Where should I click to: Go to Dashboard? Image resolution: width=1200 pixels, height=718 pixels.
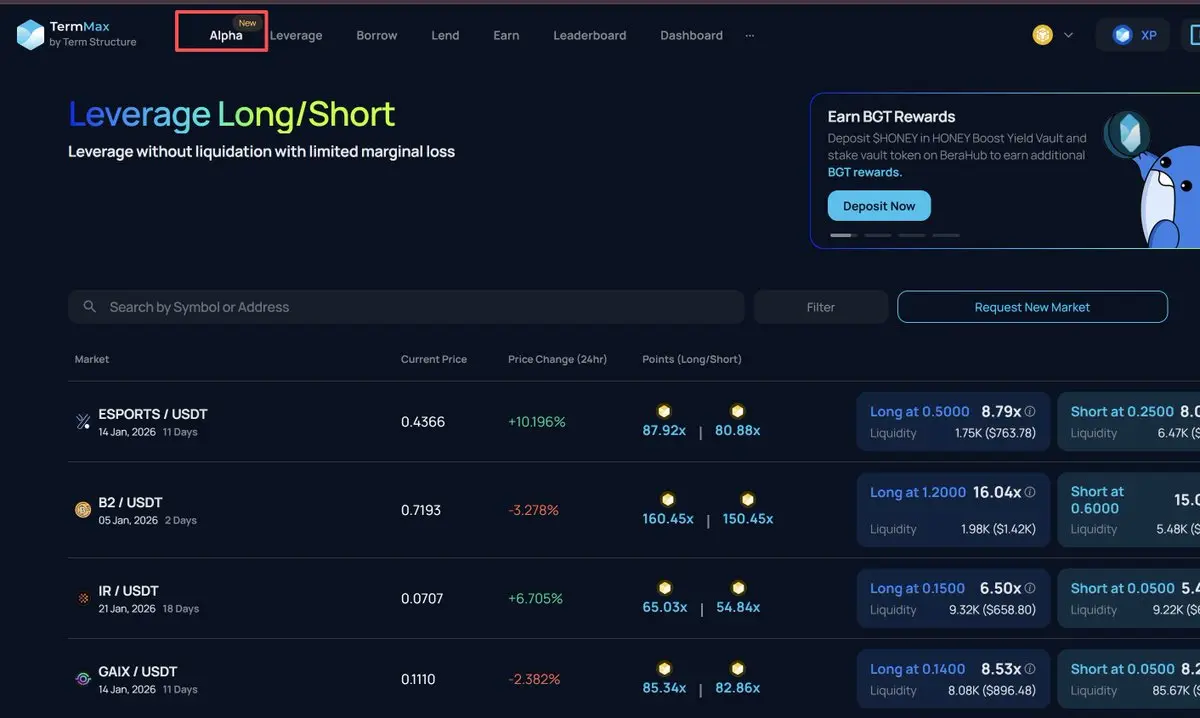click(691, 35)
